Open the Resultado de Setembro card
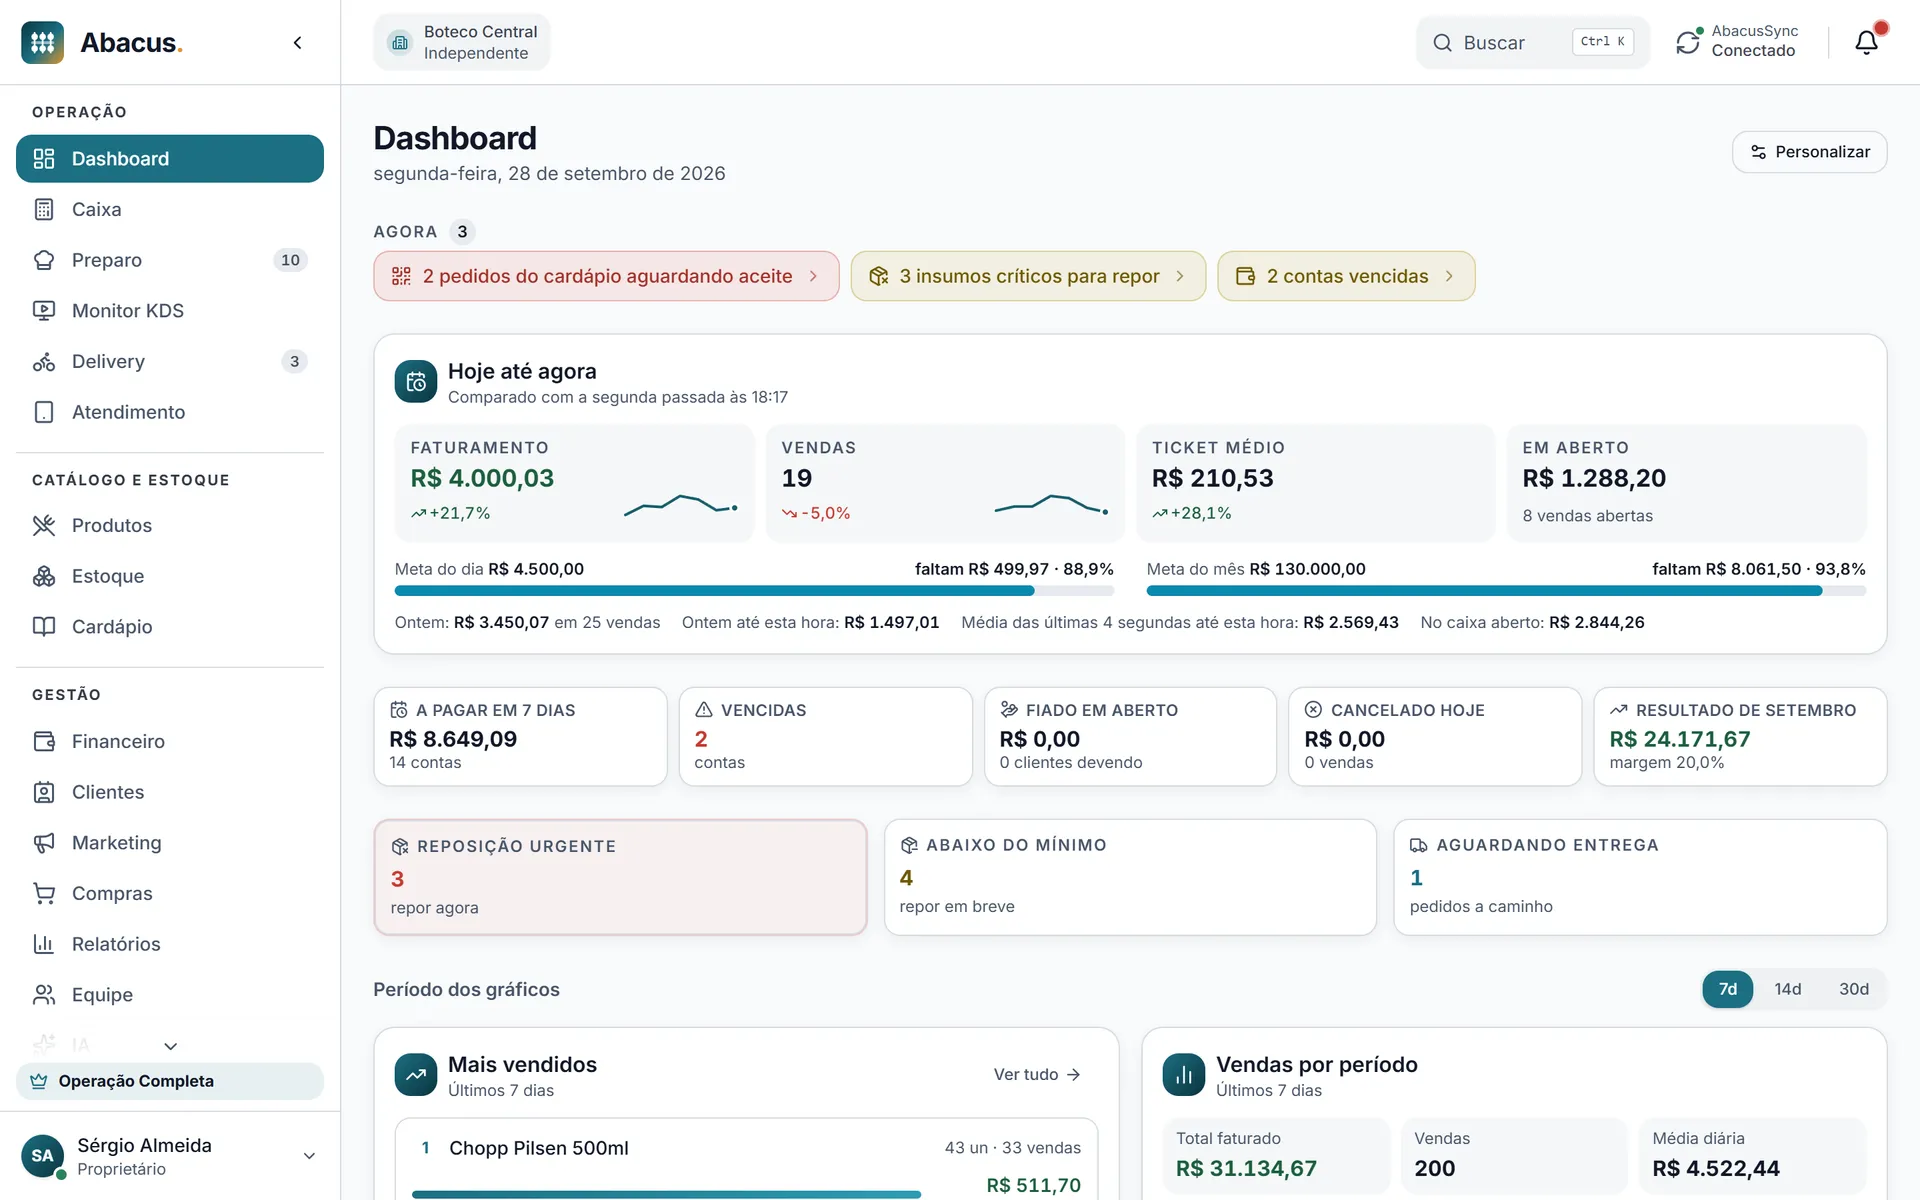This screenshot has width=1920, height=1200. (1740, 736)
